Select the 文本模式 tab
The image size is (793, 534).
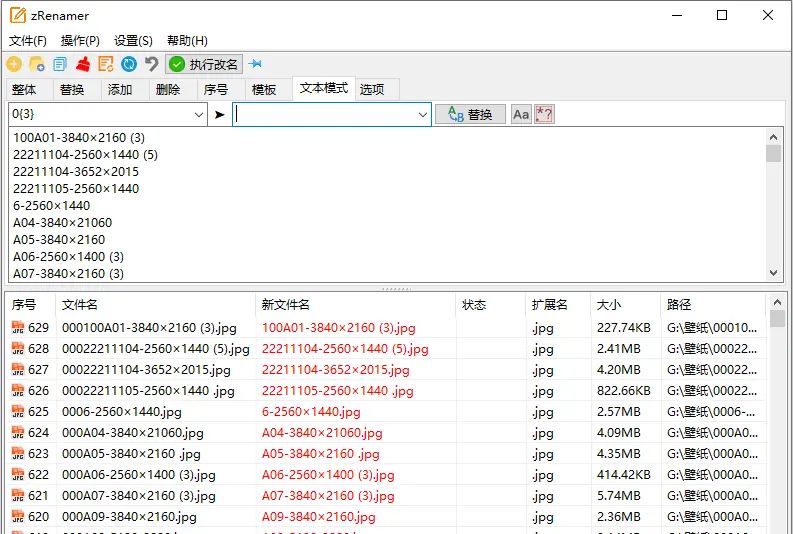tap(324, 88)
